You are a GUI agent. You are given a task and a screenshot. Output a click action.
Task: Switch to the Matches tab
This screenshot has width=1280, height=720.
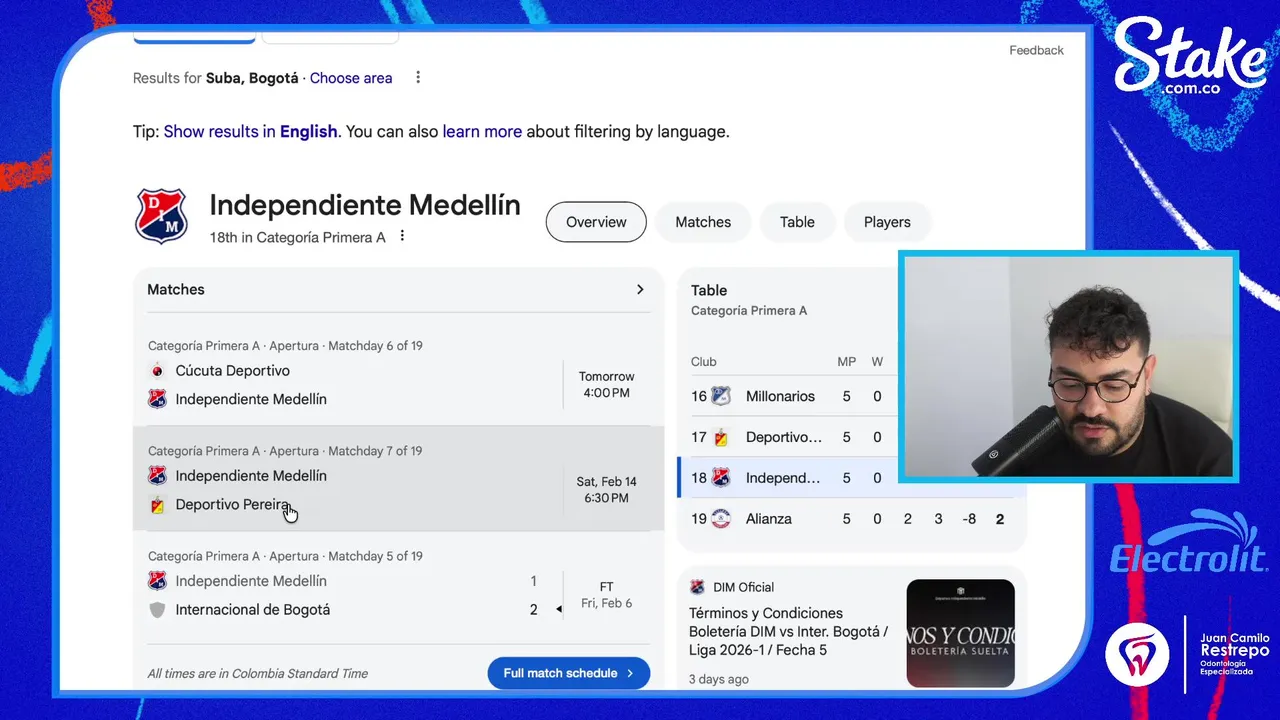tap(703, 222)
